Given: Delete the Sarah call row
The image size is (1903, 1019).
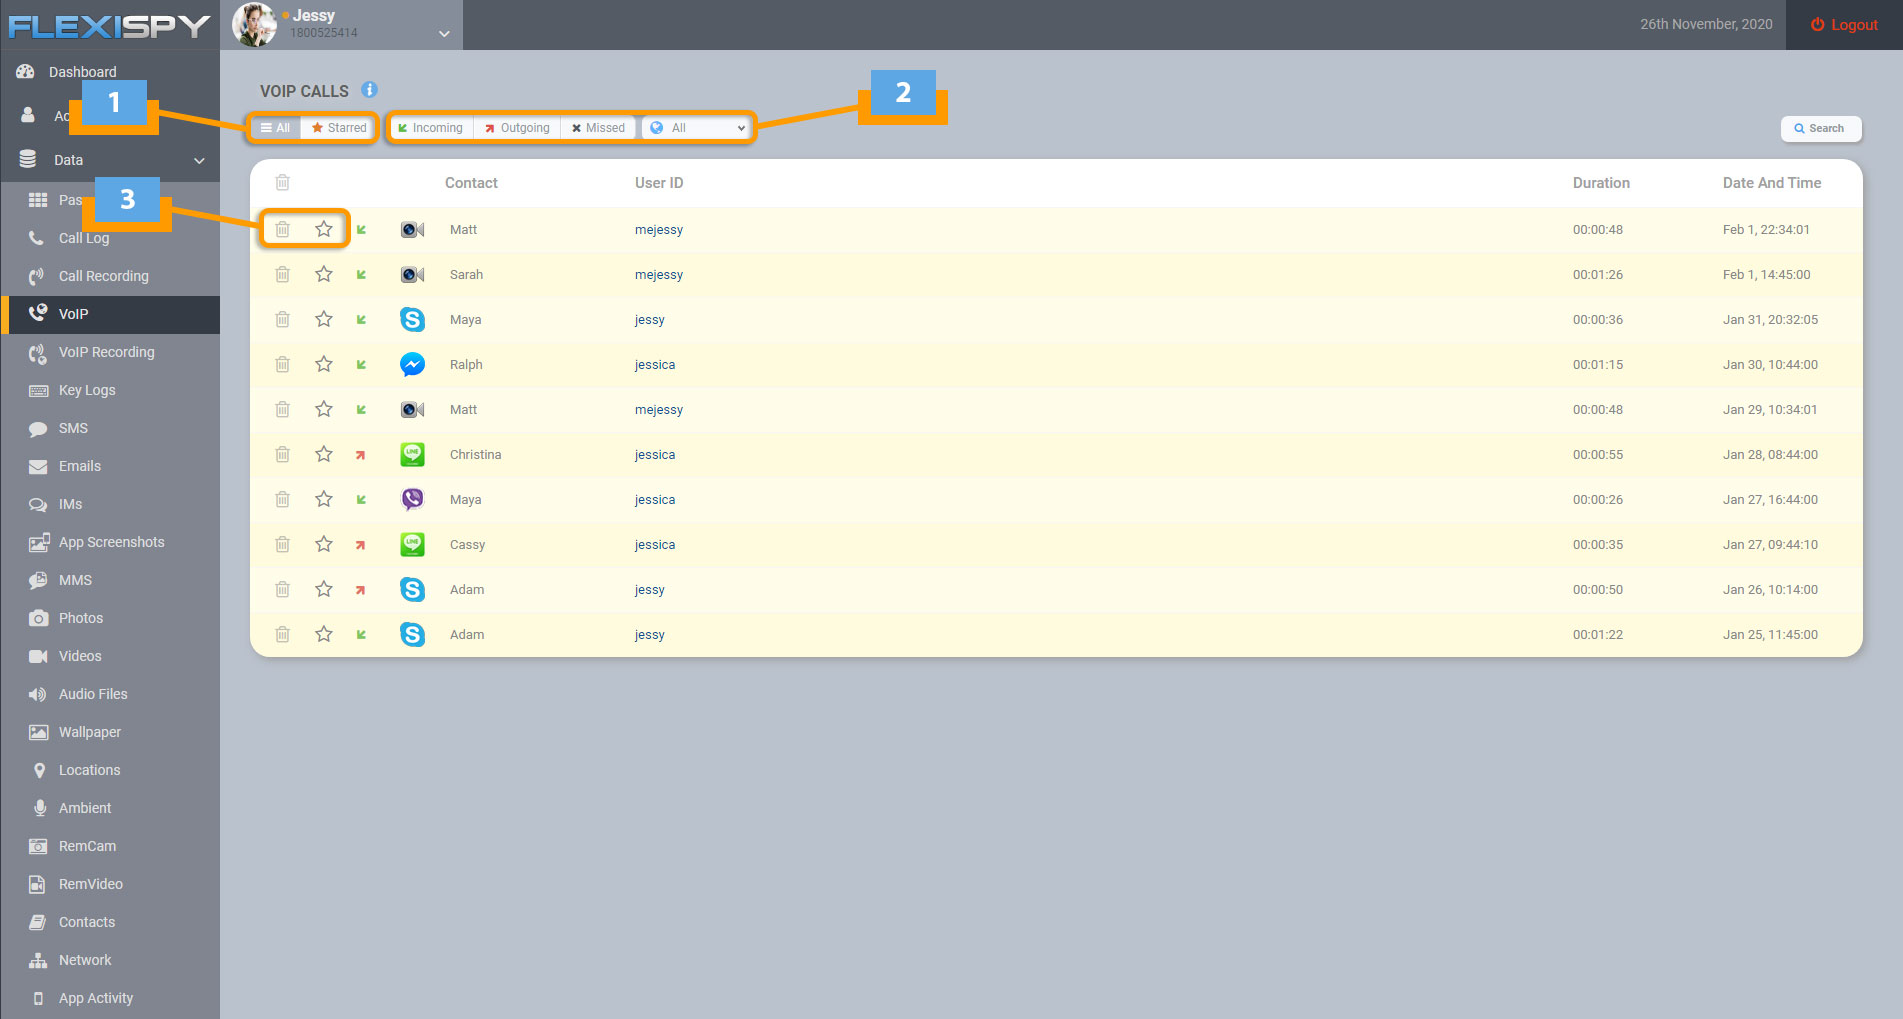Looking at the screenshot, I should (x=283, y=275).
